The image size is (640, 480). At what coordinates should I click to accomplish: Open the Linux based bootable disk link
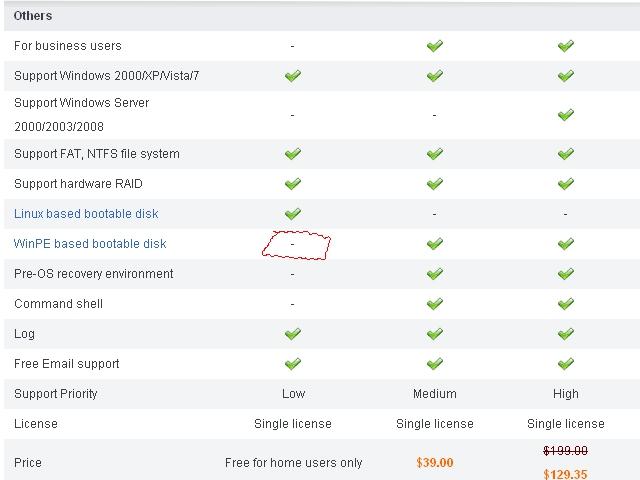[x=86, y=214]
